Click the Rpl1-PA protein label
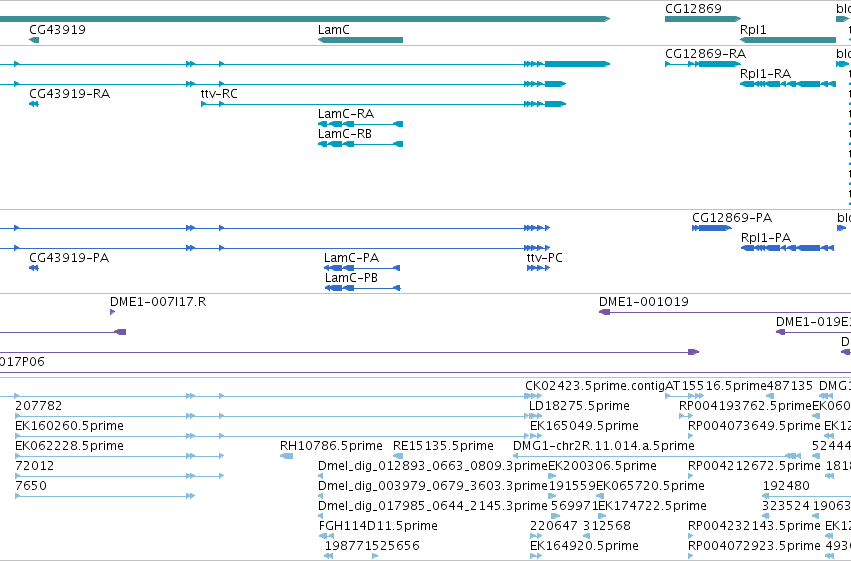The image size is (851, 561). pos(766,238)
